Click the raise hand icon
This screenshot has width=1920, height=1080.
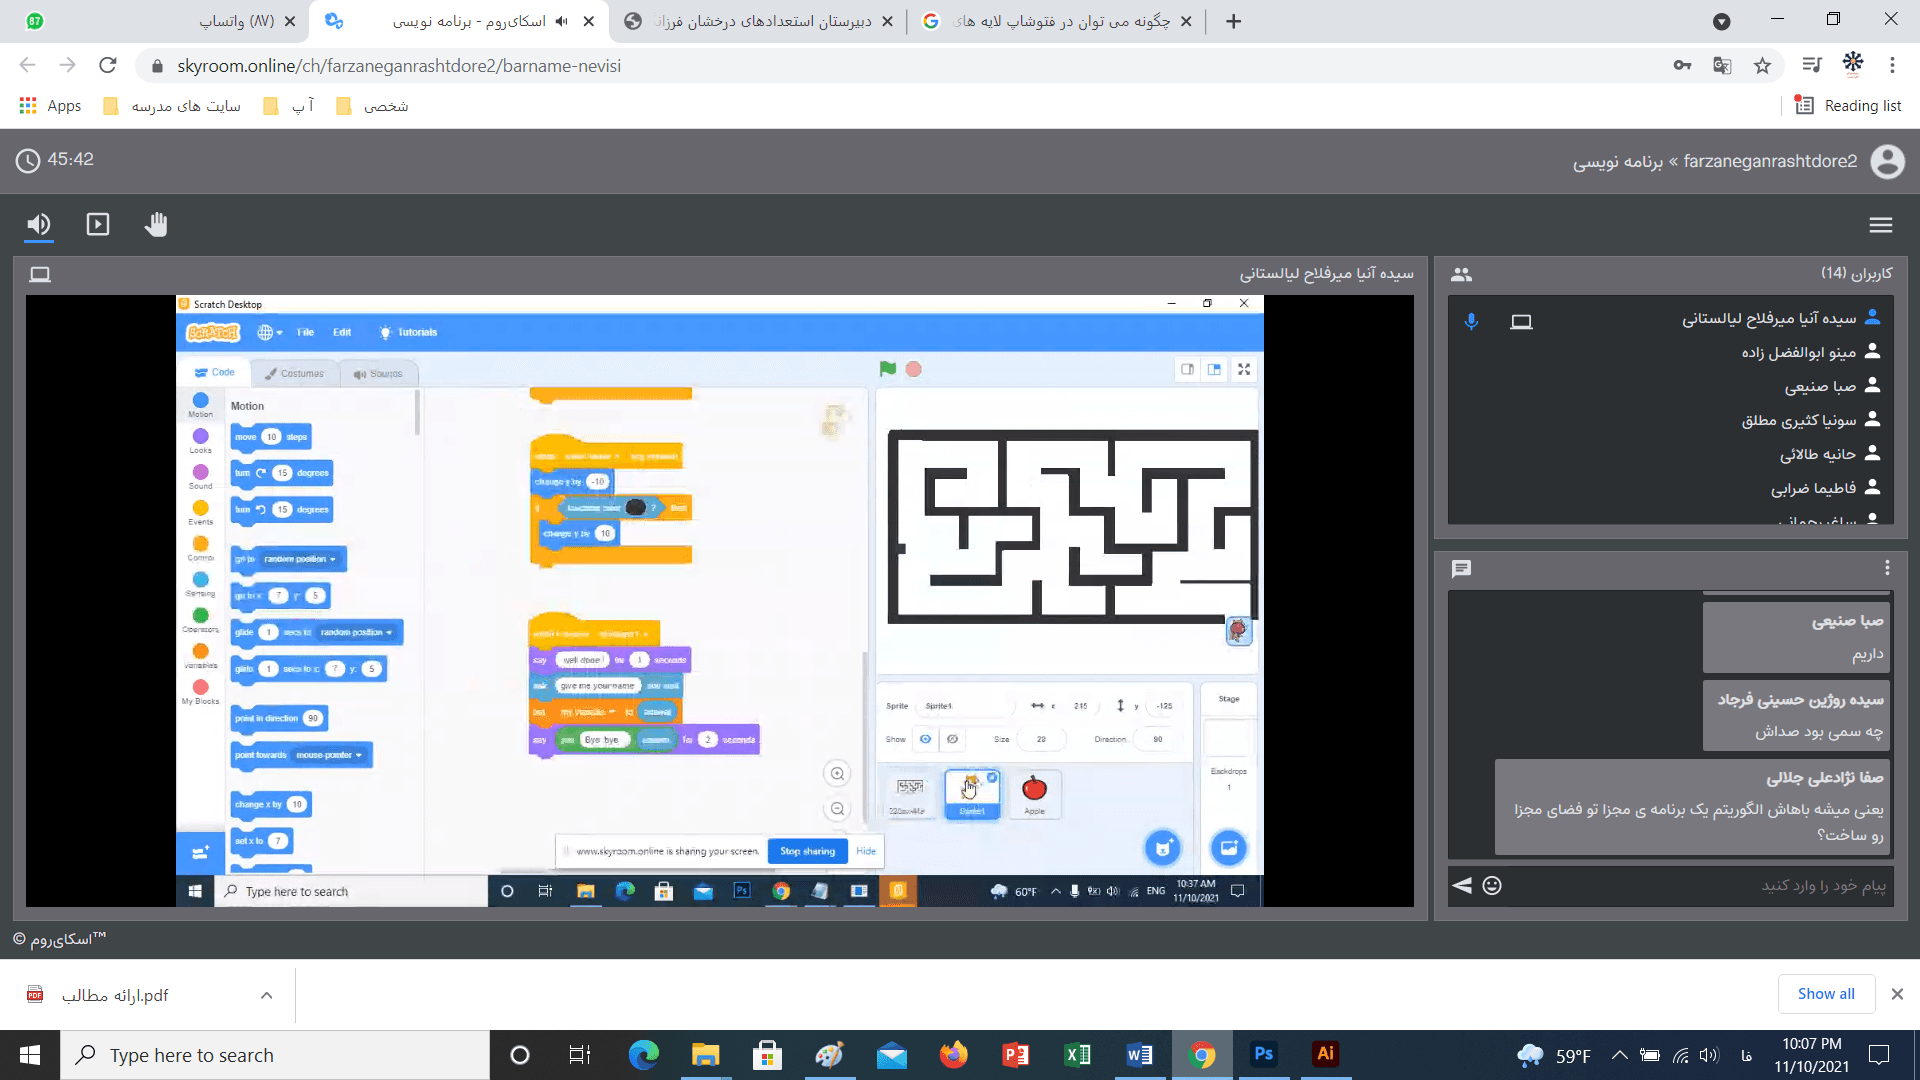point(155,224)
